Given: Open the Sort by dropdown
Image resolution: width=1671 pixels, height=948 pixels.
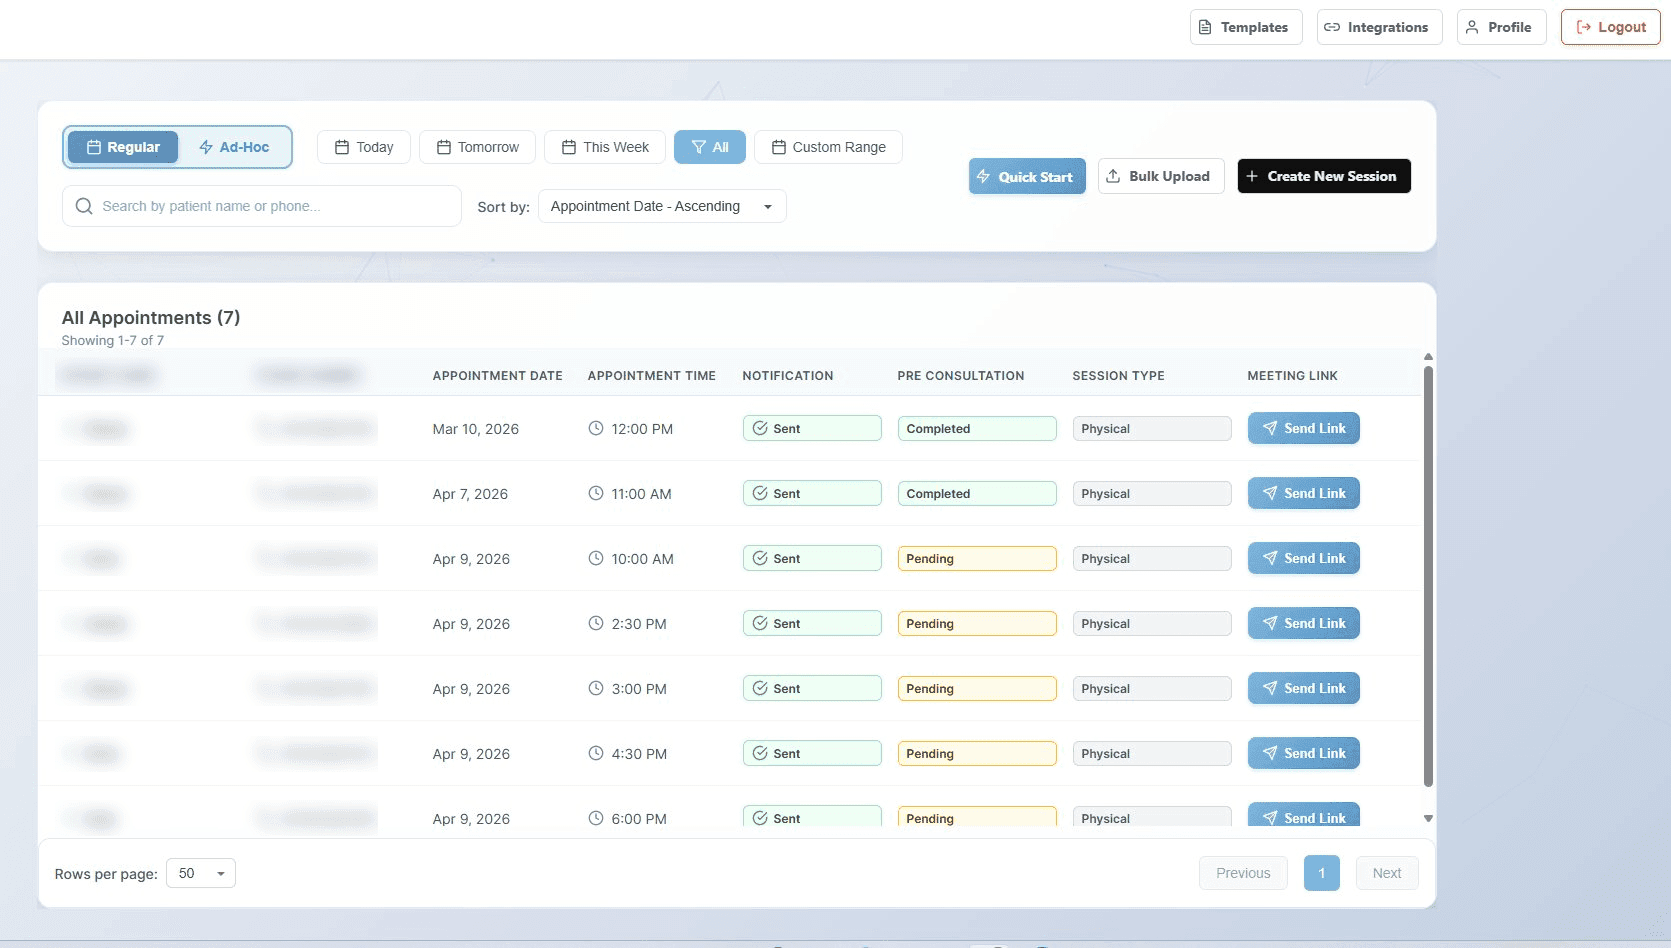Looking at the screenshot, I should coord(661,206).
